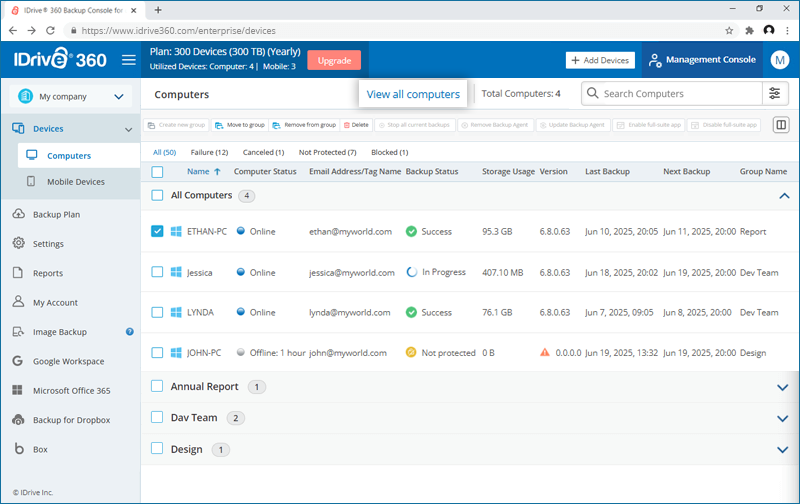This screenshot has width=800, height=504.
Task: Check the Jessica row checkbox
Action: 157,272
